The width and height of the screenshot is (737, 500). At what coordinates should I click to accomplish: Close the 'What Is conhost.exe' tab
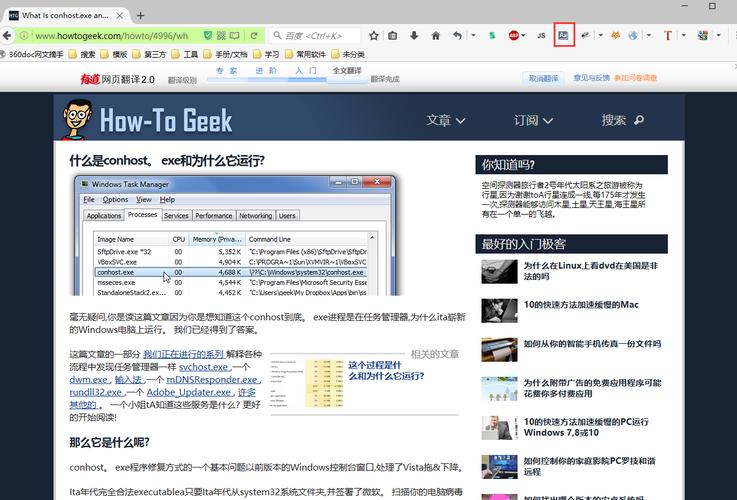119,16
